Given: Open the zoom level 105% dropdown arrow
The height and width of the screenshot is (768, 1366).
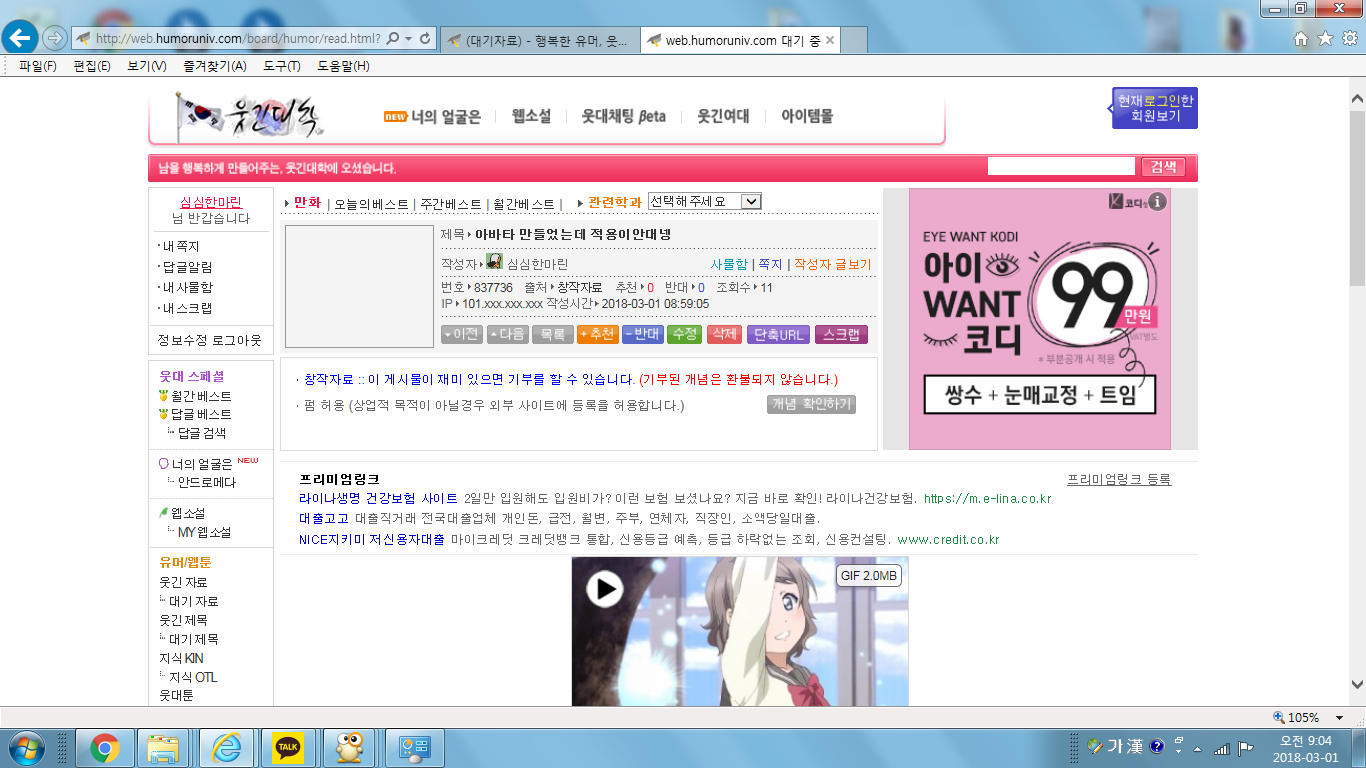Looking at the screenshot, I should [x=1341, y=717].
